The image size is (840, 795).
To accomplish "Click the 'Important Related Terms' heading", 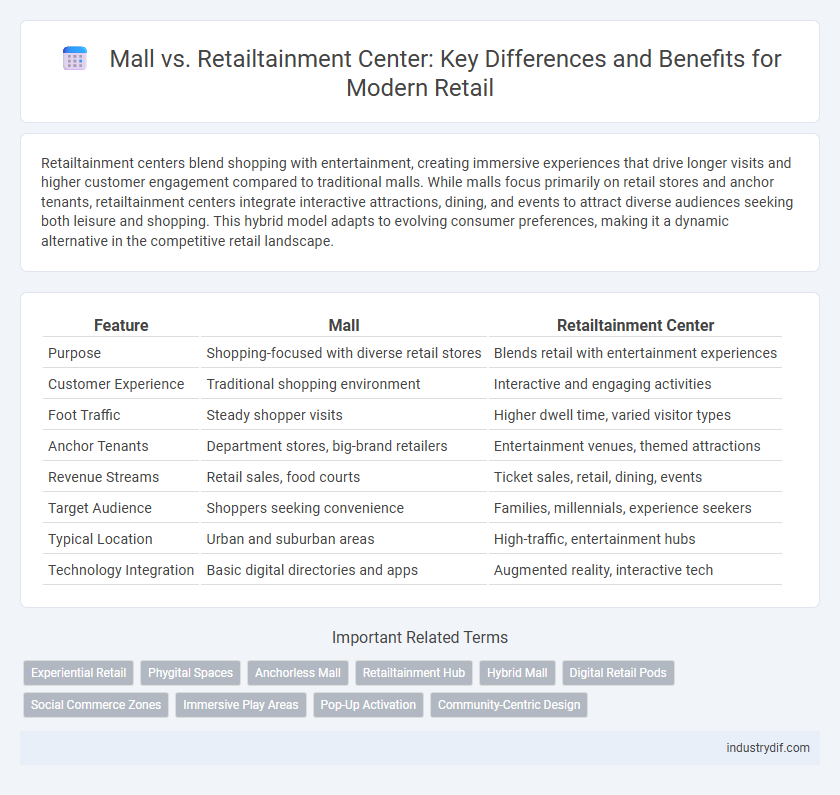I will click(x=420, y=638).
